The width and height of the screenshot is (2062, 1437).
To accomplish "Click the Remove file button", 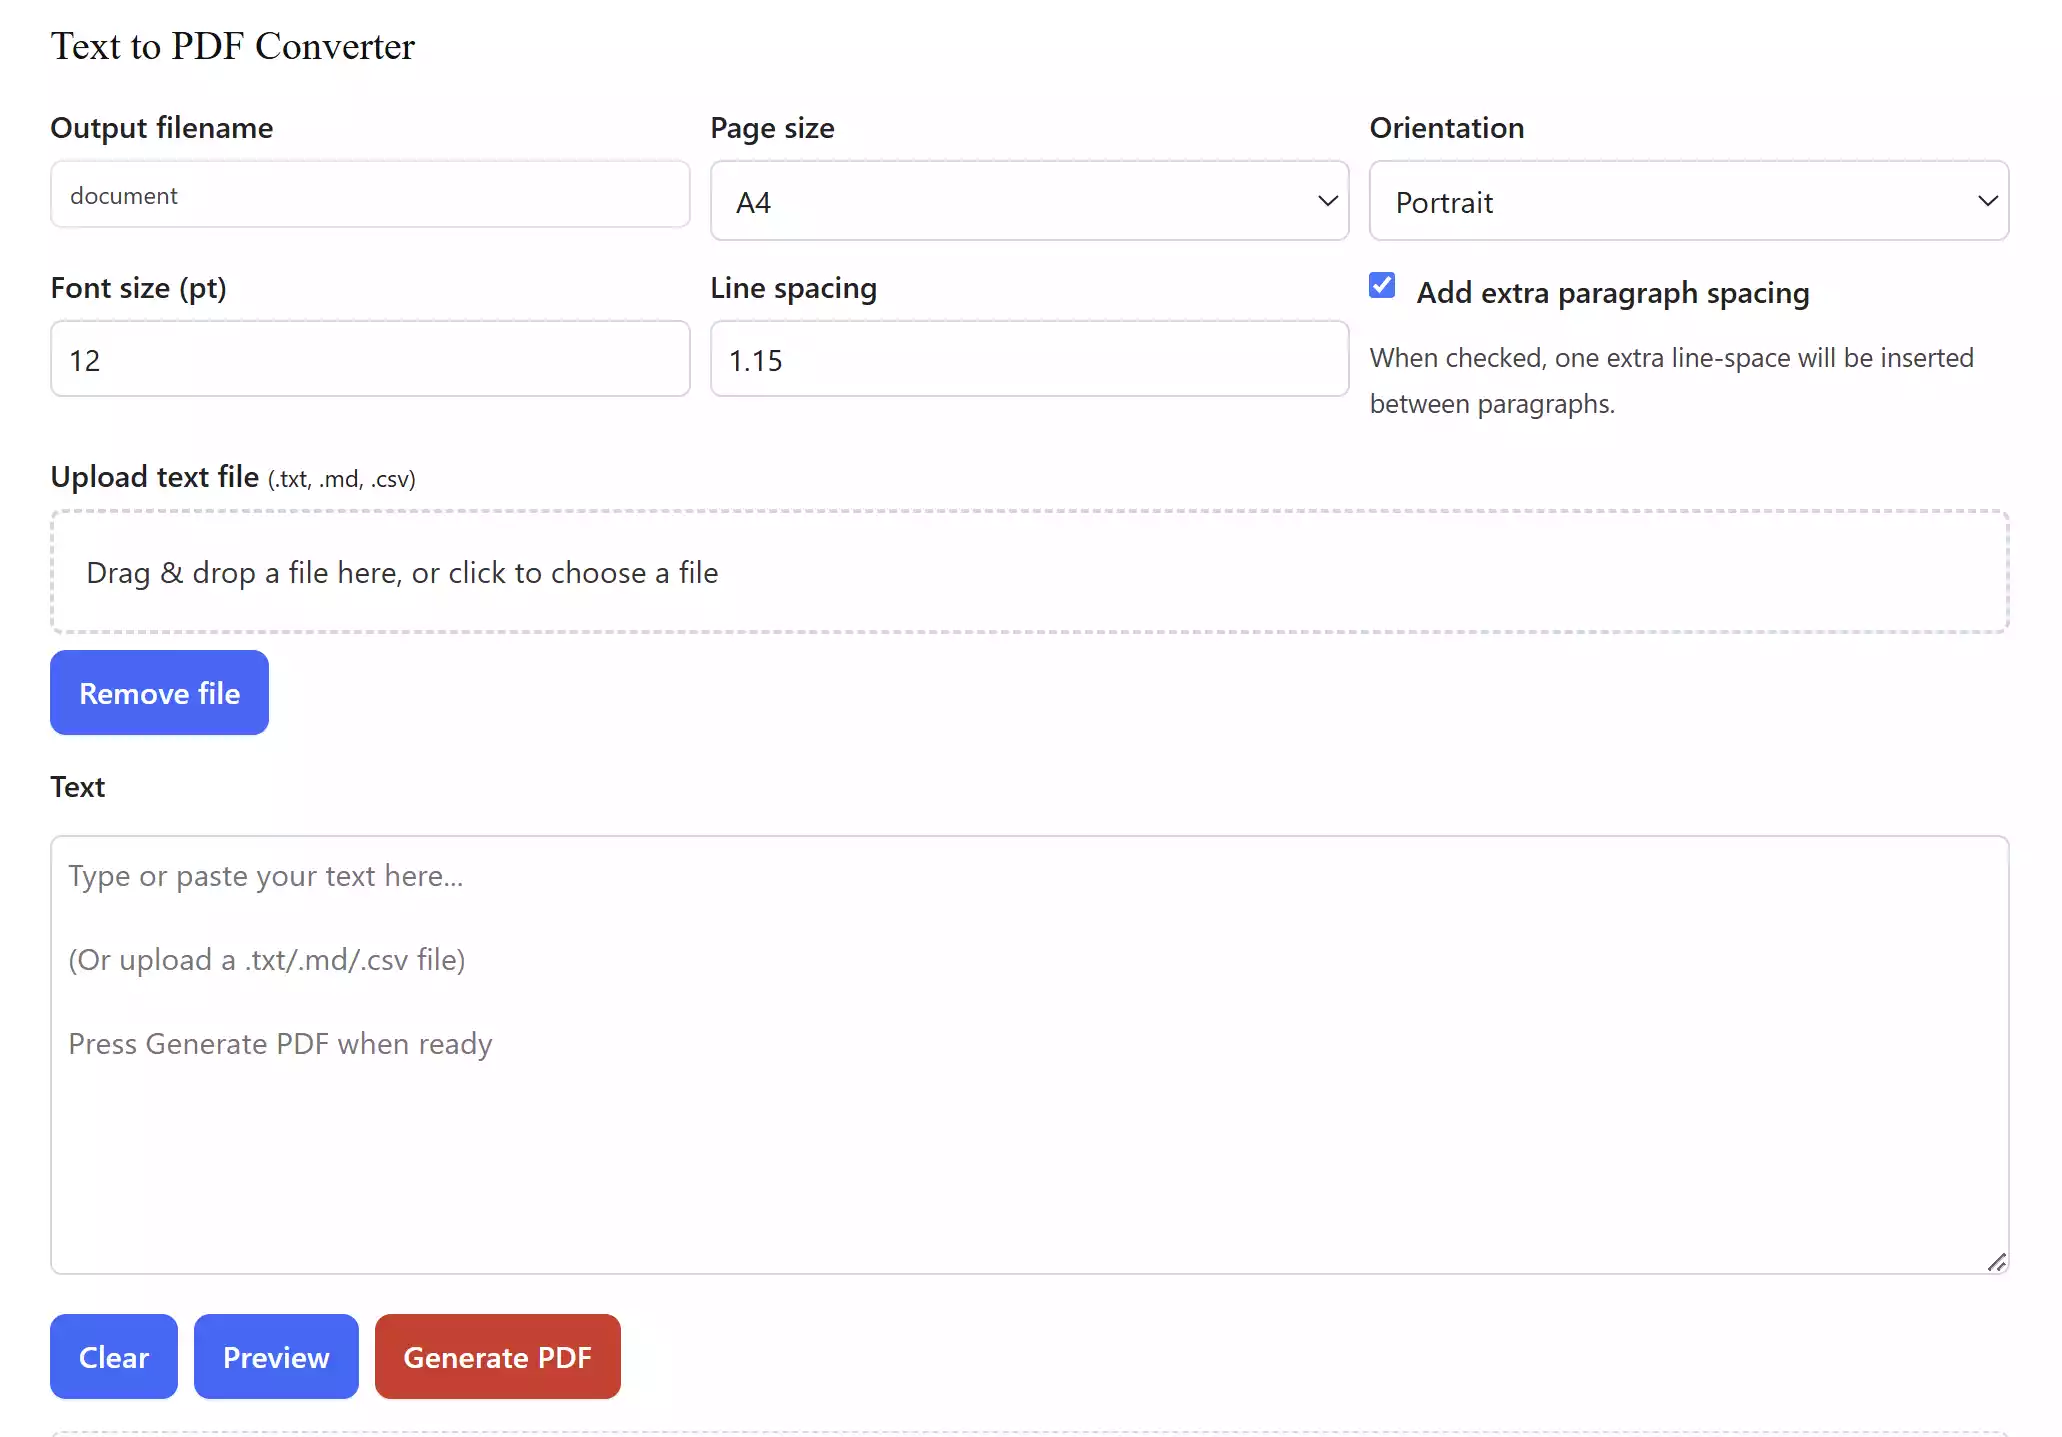I will 159,692.
